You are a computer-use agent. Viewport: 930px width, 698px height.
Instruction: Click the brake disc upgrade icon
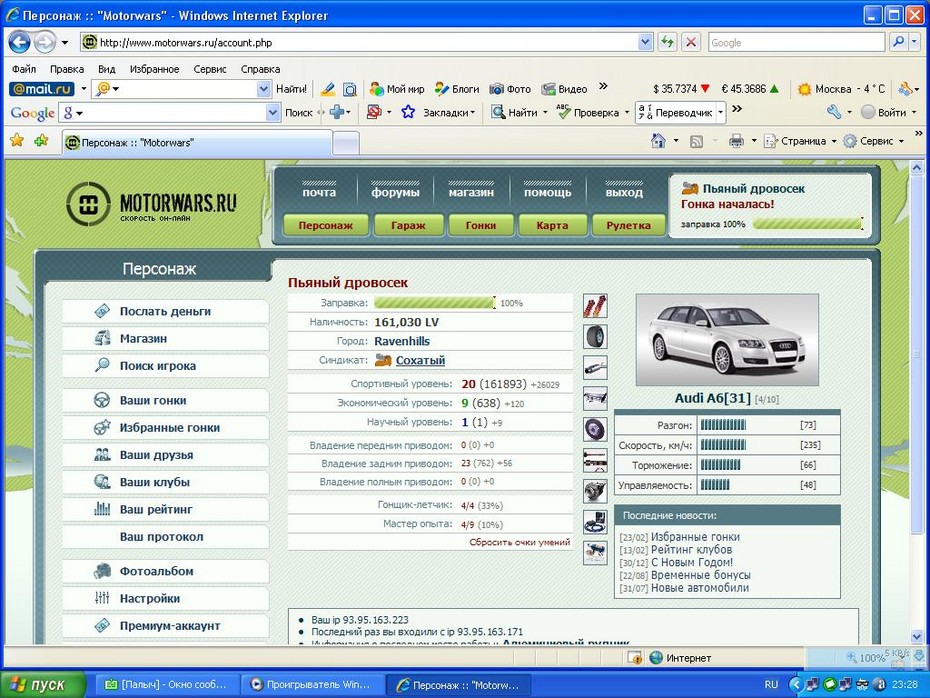[595, 429]
